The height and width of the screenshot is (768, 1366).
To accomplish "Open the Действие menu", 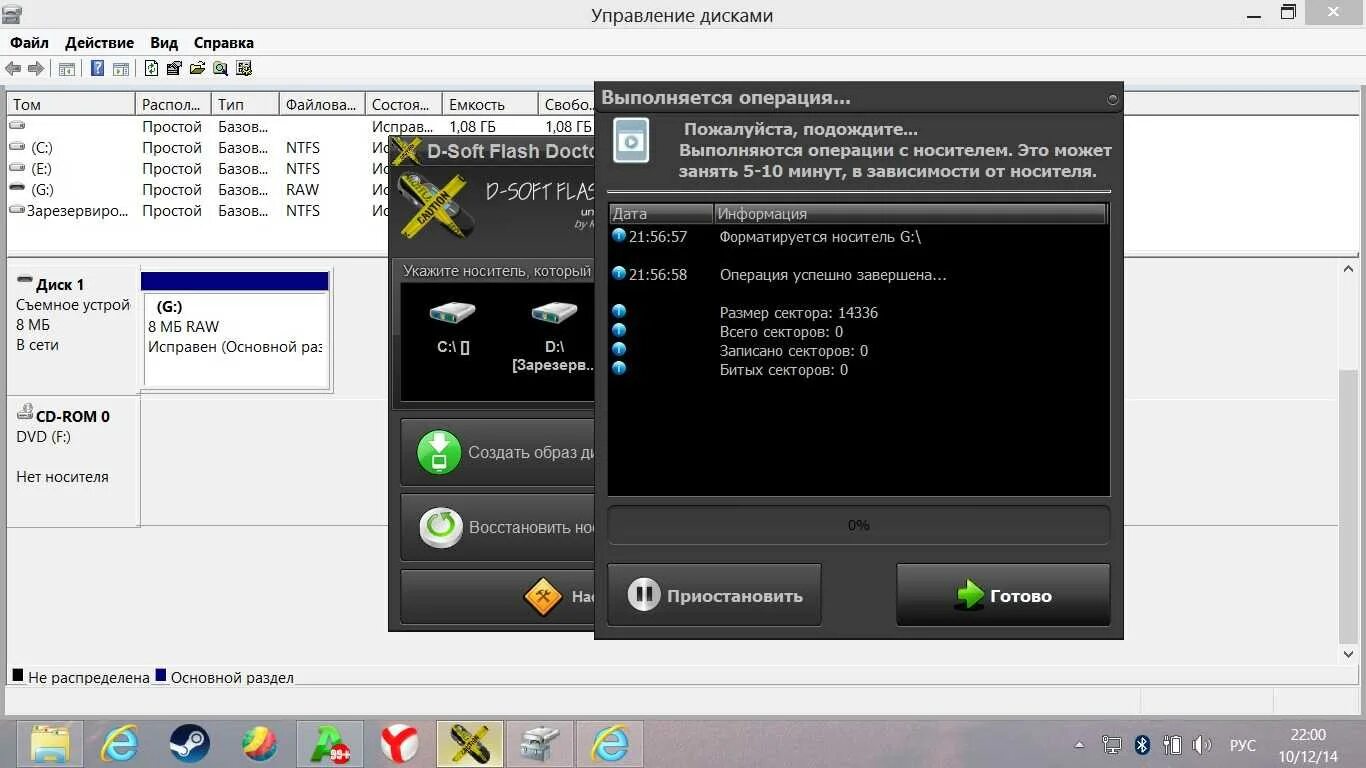I will click(99, 43).
